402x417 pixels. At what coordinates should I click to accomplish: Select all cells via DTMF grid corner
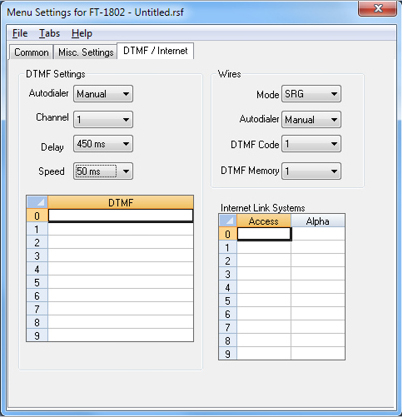37,202
